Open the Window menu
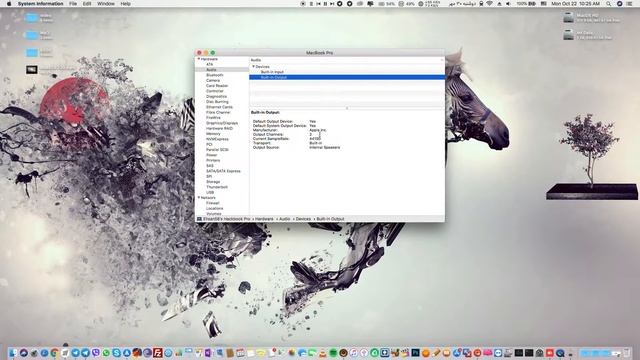The image size is (640, 360). coord(106,4)
